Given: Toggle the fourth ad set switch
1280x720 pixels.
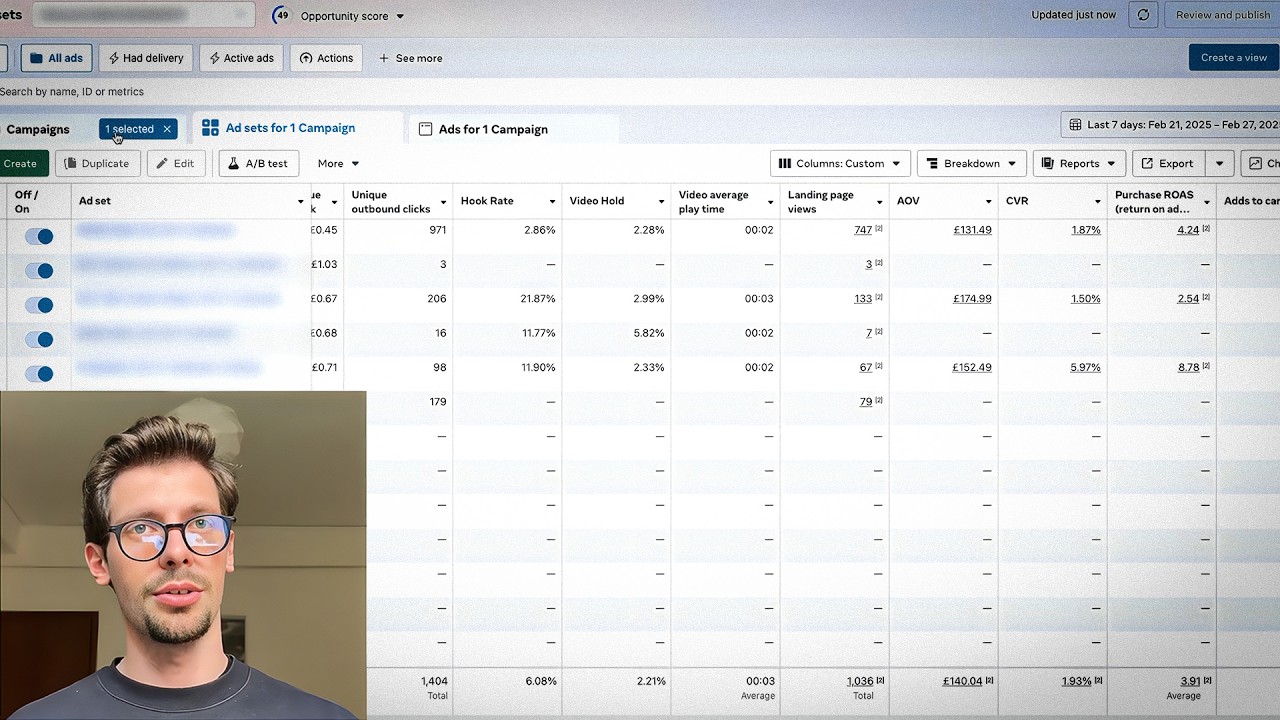Looking at the screenshot, I should [x=39, y=339].
